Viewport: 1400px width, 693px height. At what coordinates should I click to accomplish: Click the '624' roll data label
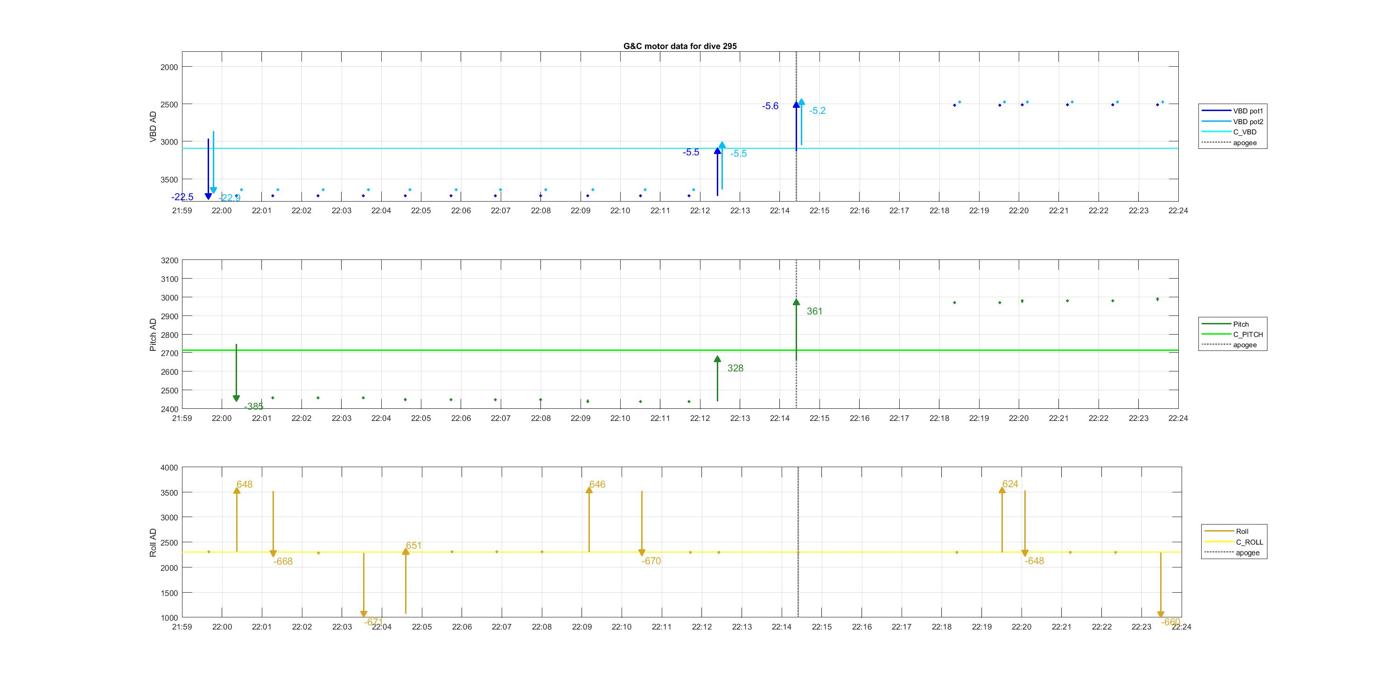[x=1010, y=484]
